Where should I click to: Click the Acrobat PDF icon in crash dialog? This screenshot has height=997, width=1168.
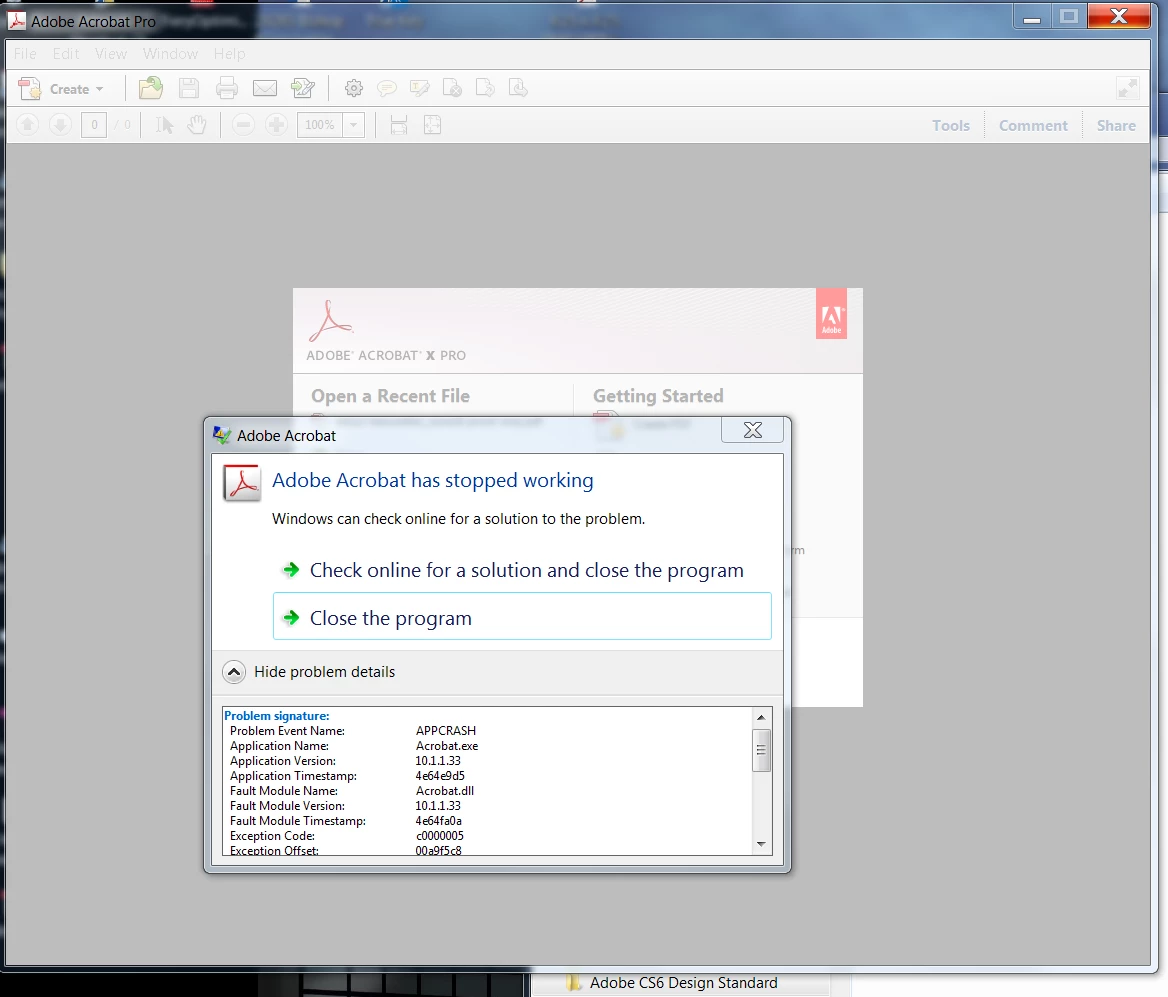point(242,483)
